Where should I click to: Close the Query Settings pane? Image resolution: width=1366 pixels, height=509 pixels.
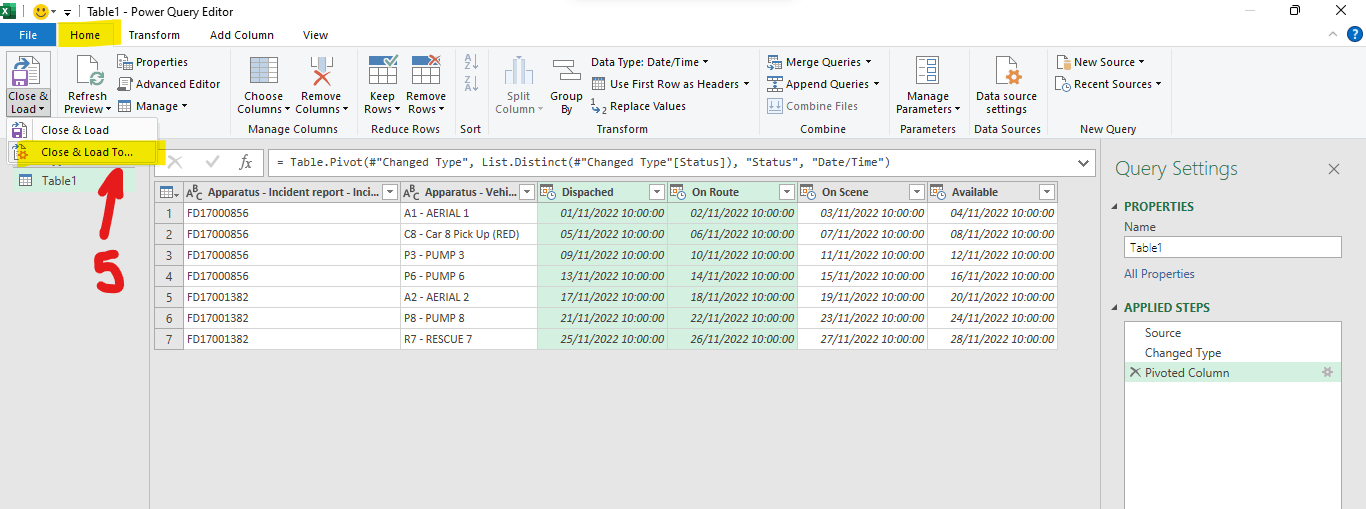(x=1333, y=169)
